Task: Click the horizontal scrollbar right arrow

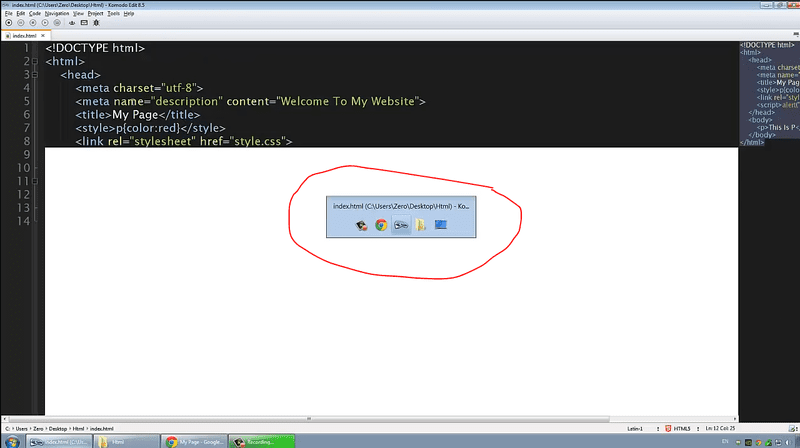Action: click(735, 419)
